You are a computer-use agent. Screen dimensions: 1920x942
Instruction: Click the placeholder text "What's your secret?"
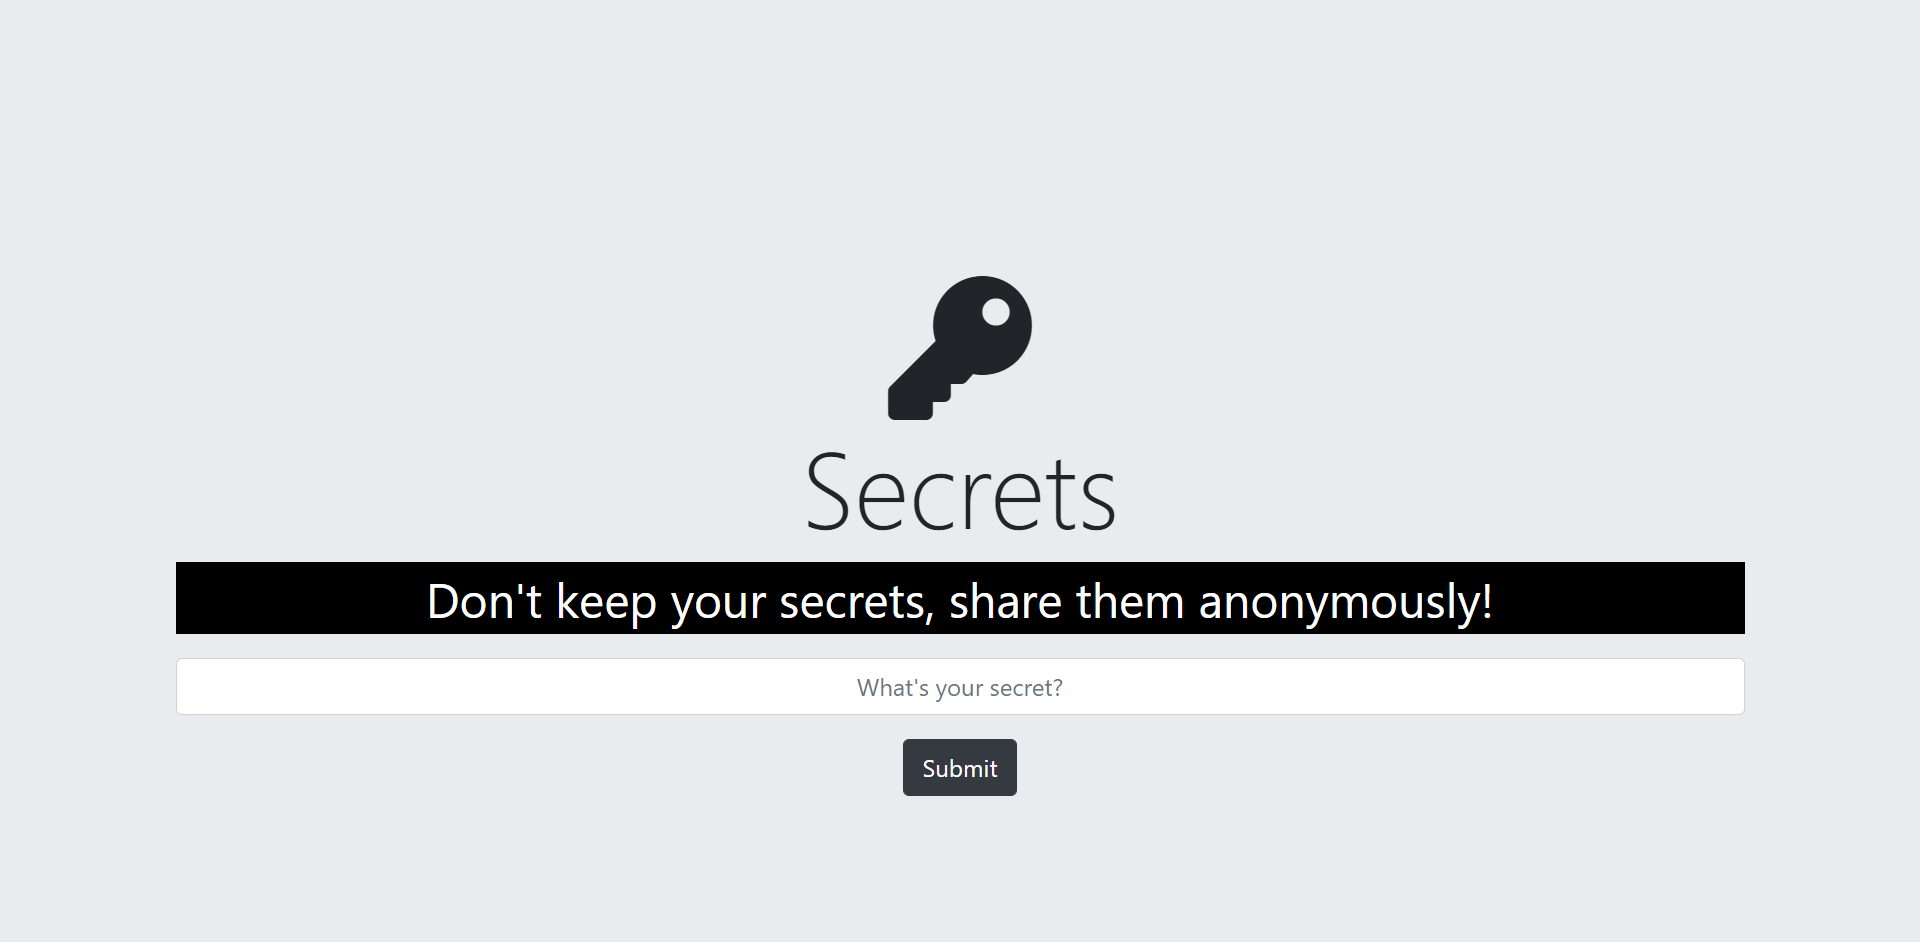click(x=960, y=688)
